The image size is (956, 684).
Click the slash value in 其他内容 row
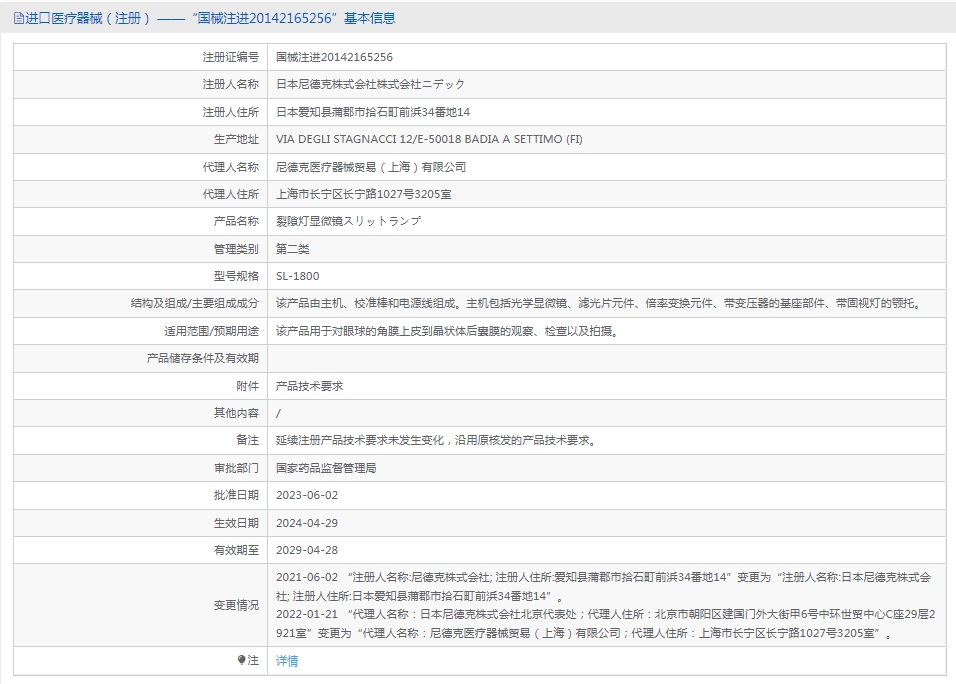point(279,414)
